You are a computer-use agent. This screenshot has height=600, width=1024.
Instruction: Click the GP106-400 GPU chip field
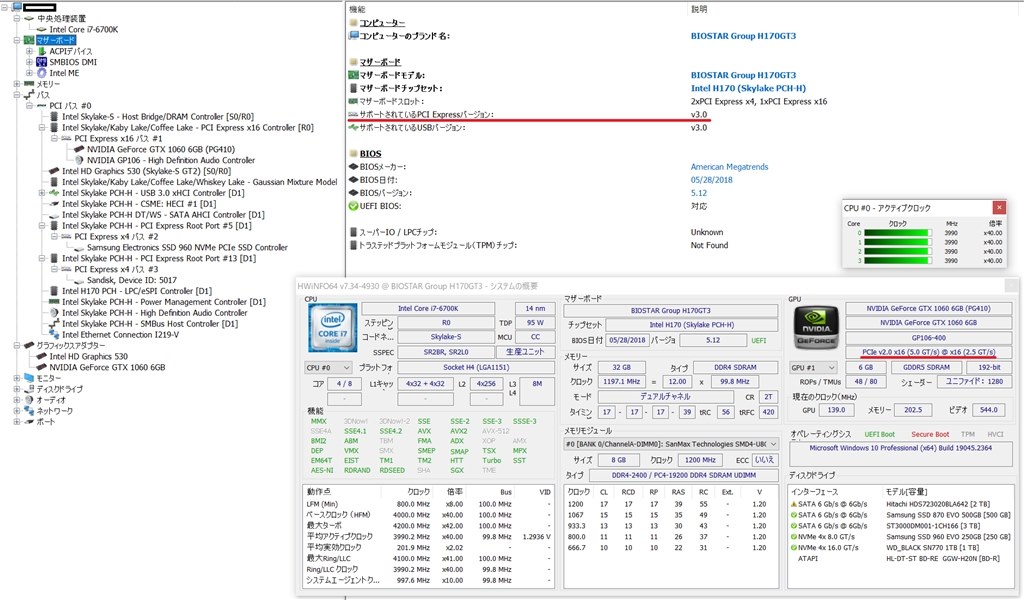(x=928, y=338)
